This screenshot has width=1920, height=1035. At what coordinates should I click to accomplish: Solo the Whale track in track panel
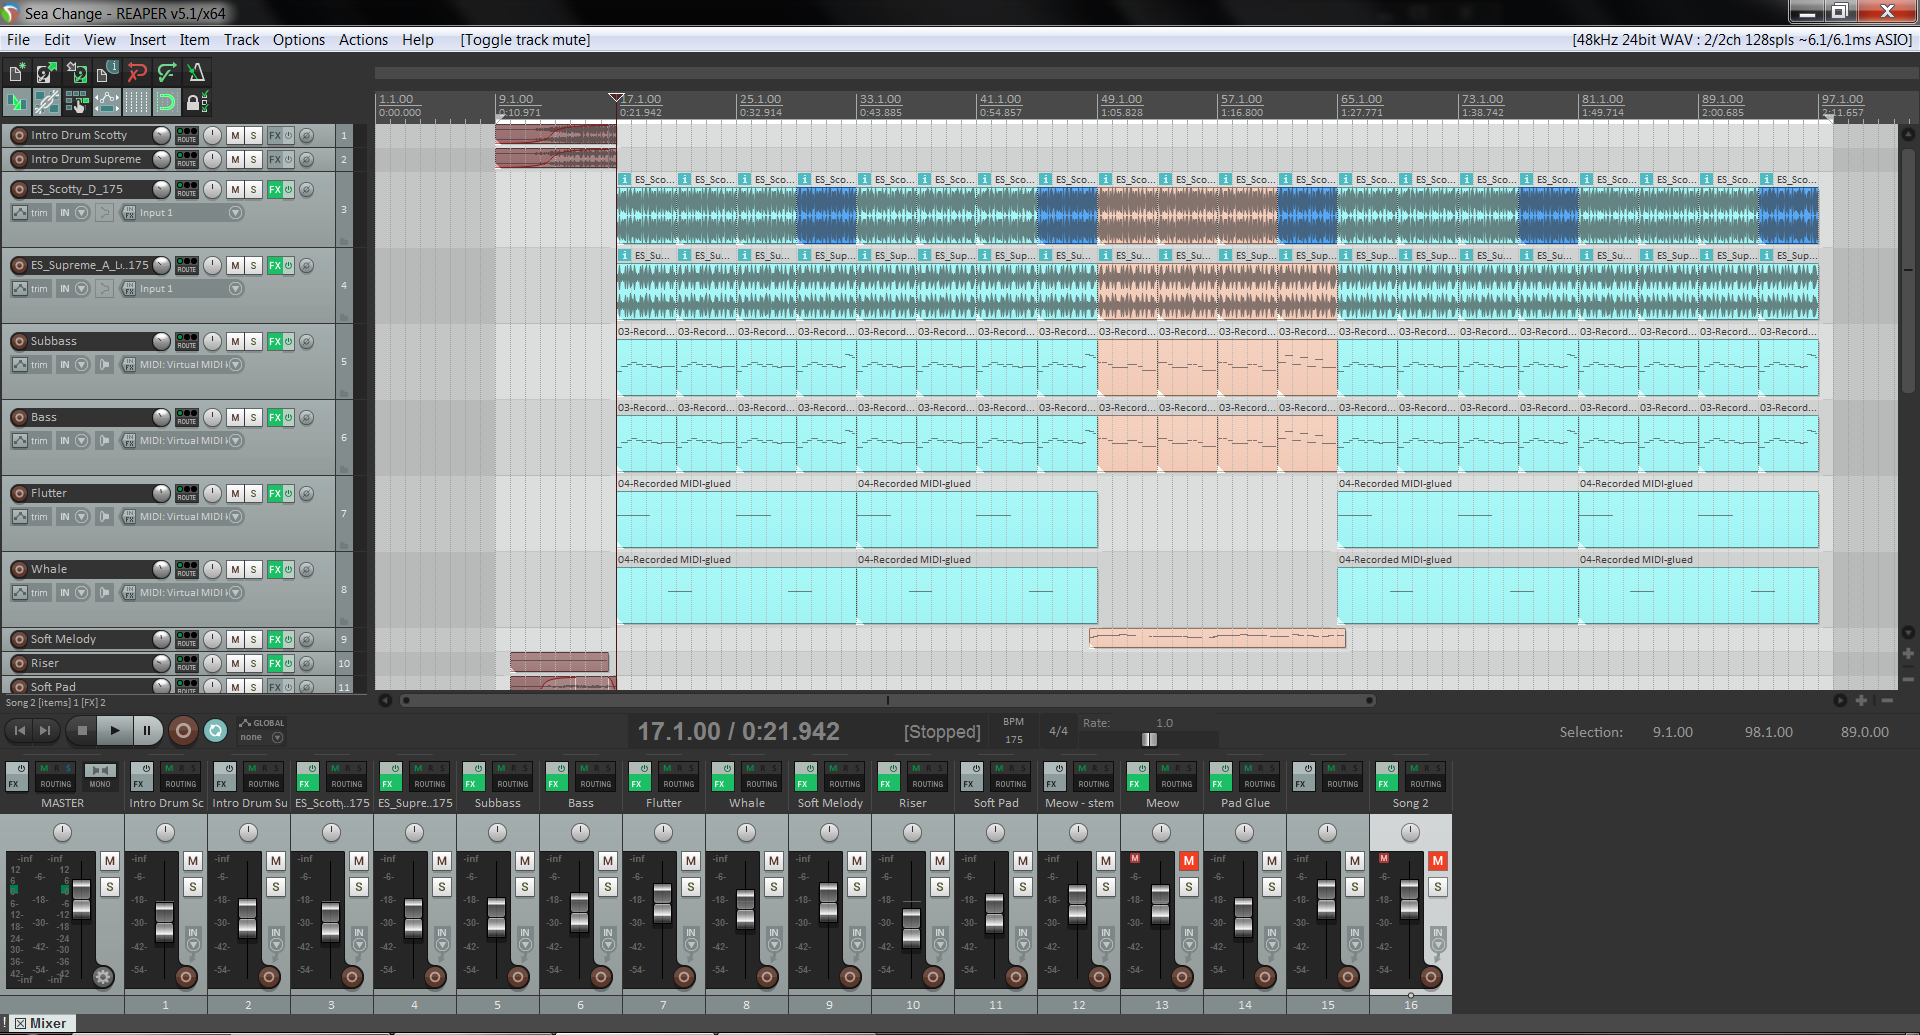click(254, 569)
